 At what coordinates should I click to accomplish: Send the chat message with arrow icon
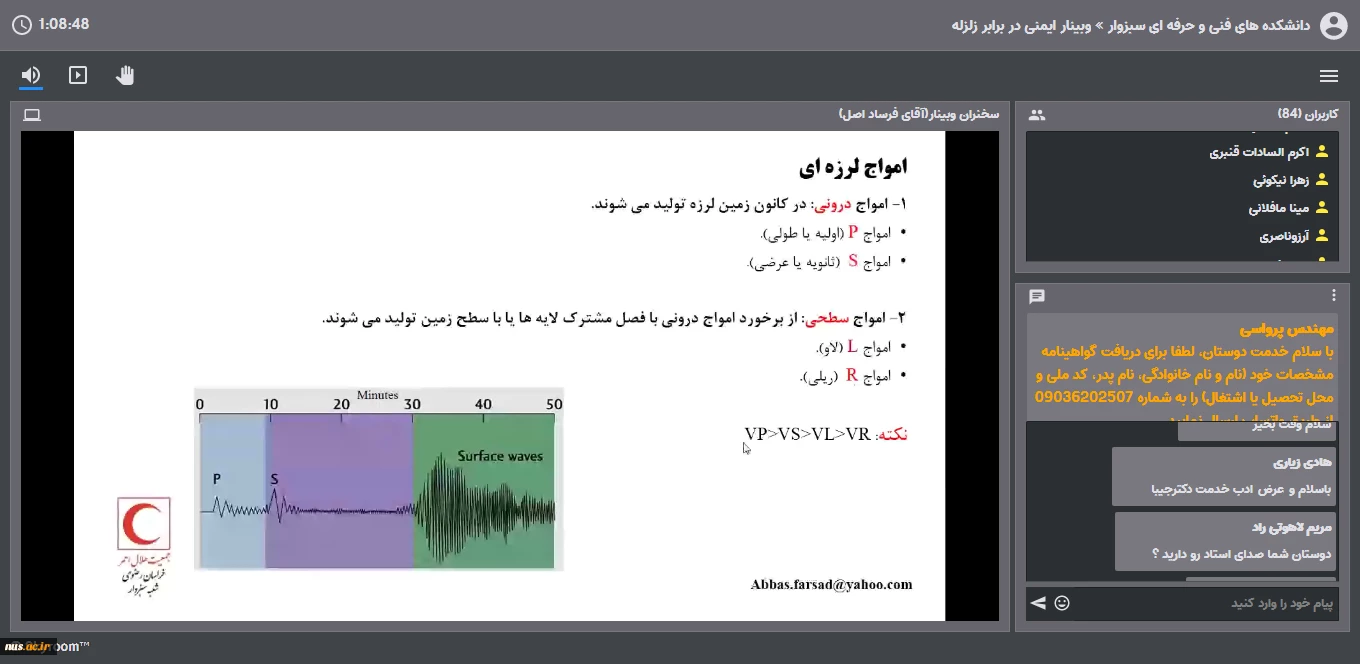click(1038, 603)
